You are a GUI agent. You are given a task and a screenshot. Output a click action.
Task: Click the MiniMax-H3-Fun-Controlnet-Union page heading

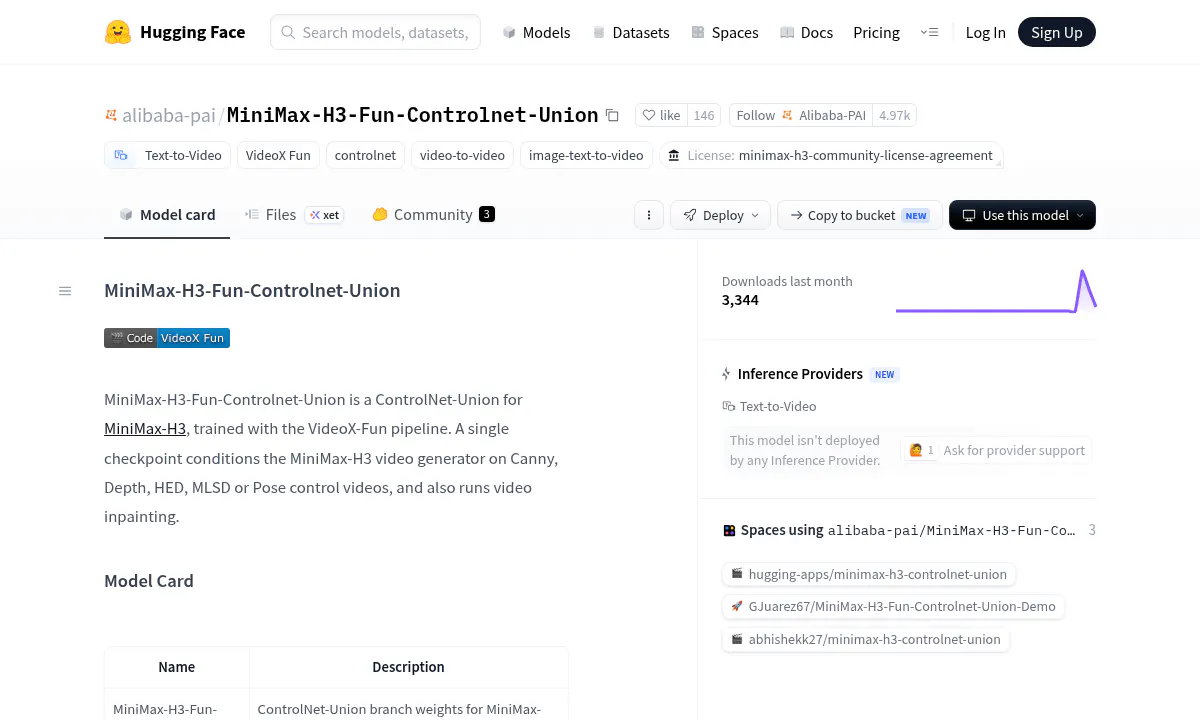pos(252,291)
